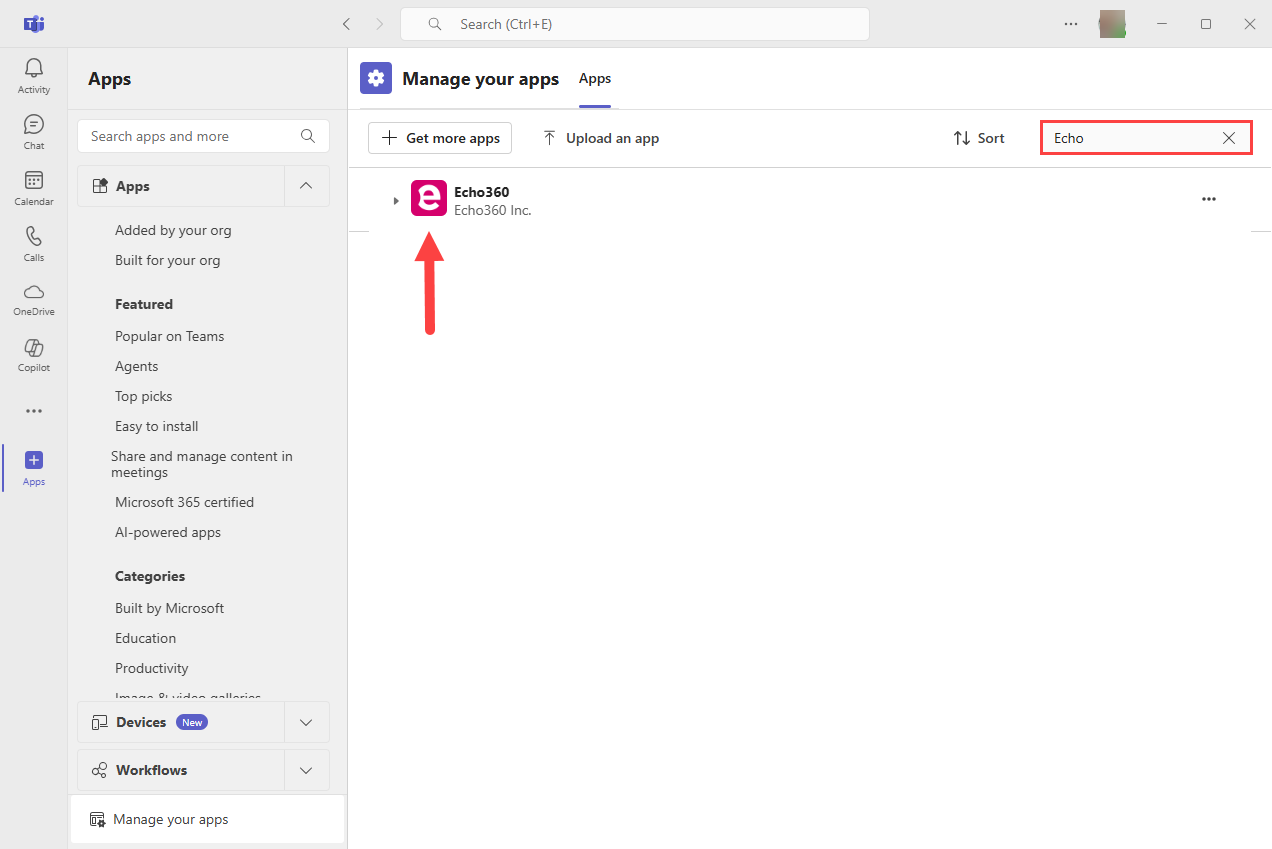The height and width of the screenshot is (849, 1272).
Task: Open Built for your org
Action: (168, 260)
